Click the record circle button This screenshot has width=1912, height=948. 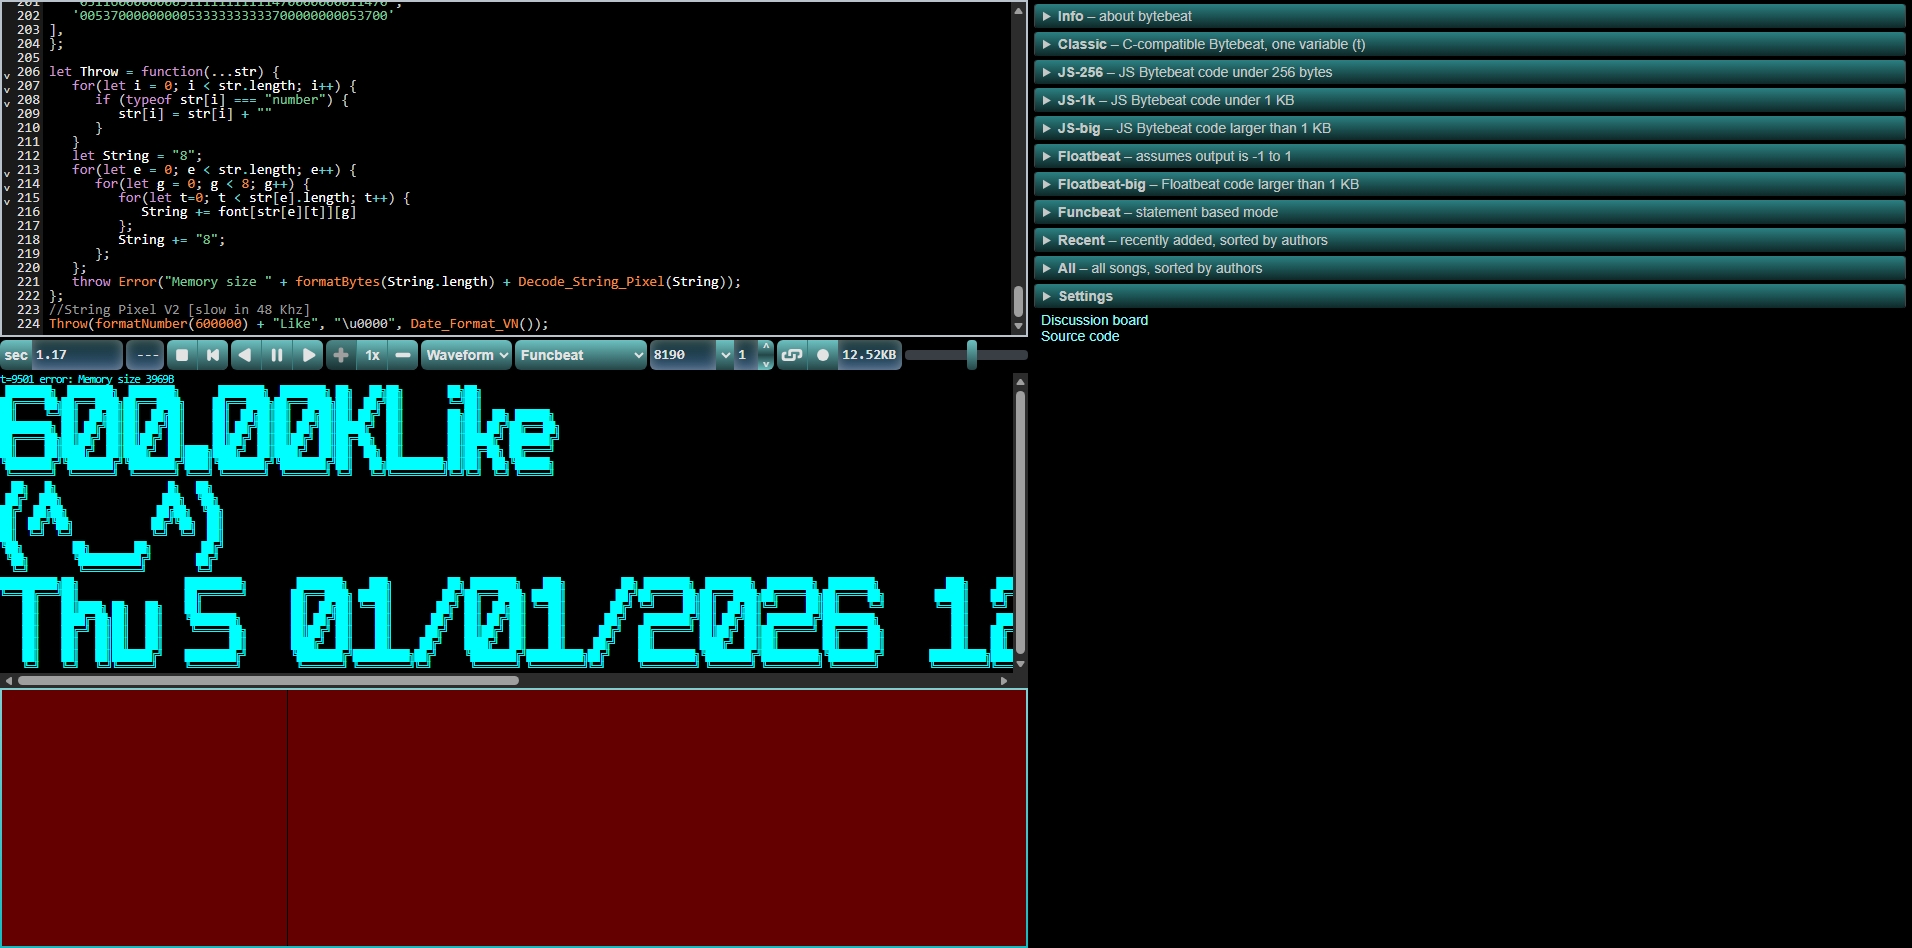[x=823, y=355]
